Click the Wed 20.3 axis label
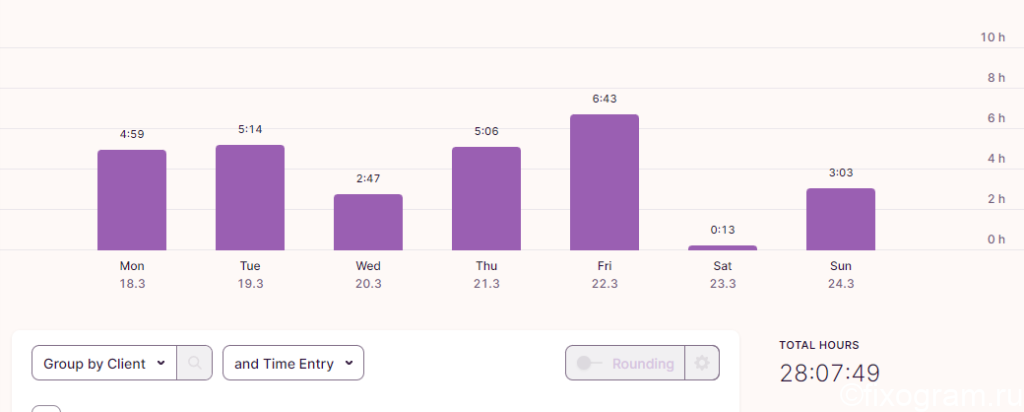The image size is (1024, 412). point(368,275)
